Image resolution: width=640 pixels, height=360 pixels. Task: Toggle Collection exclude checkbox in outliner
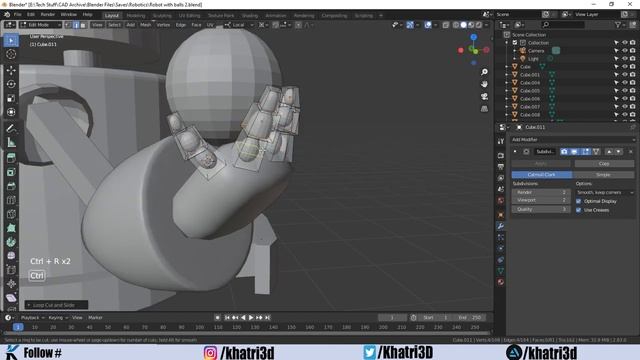coord(515,42)
